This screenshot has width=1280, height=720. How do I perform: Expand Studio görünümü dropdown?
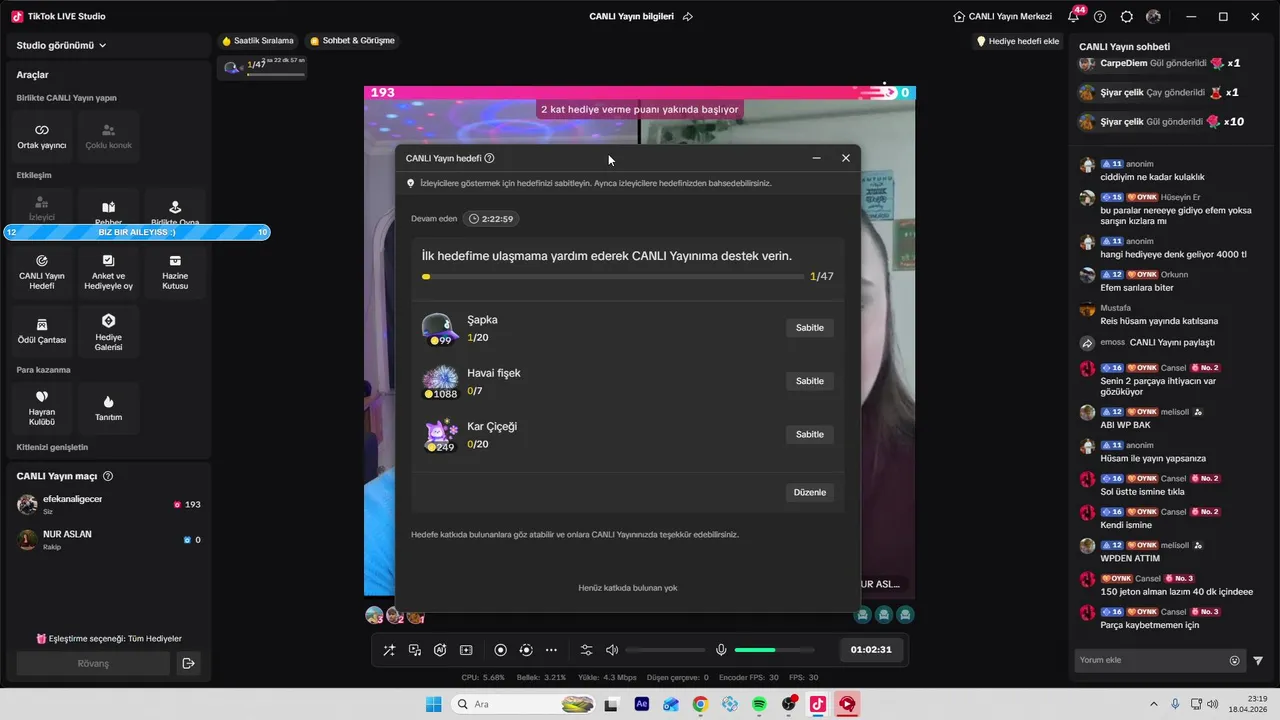[x=62, y=45]
